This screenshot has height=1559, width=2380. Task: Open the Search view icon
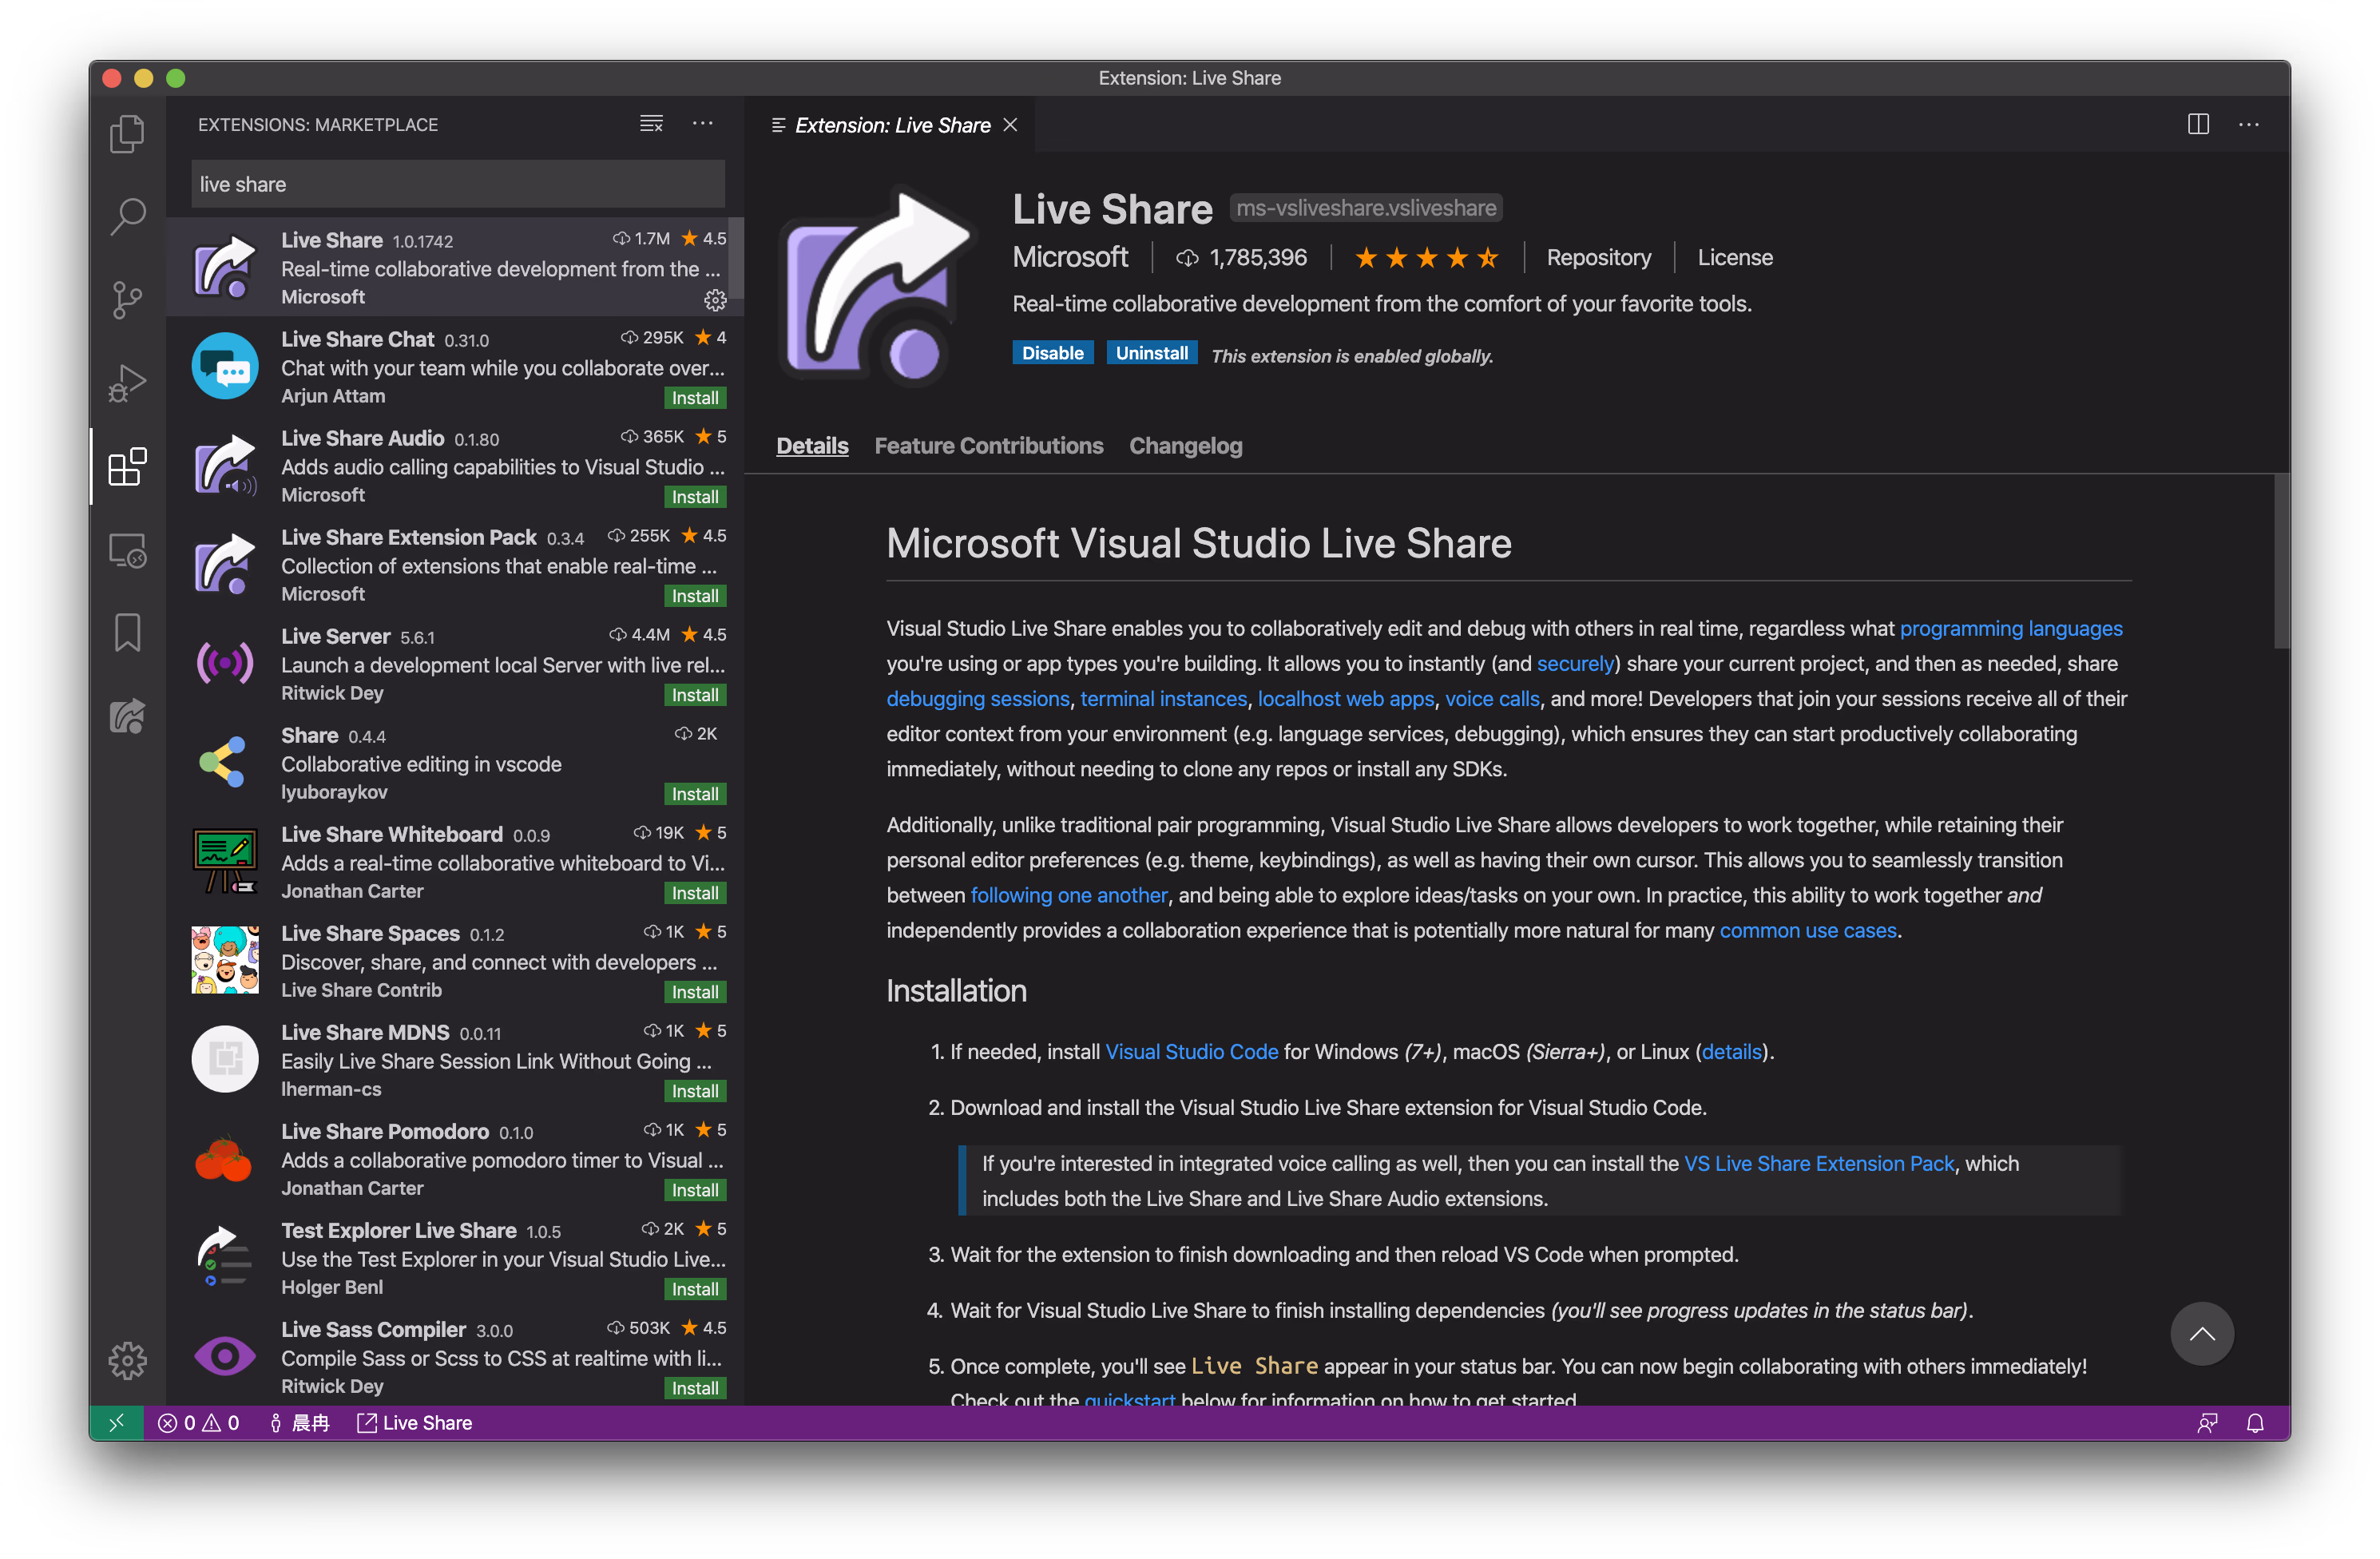coord(127,216)
